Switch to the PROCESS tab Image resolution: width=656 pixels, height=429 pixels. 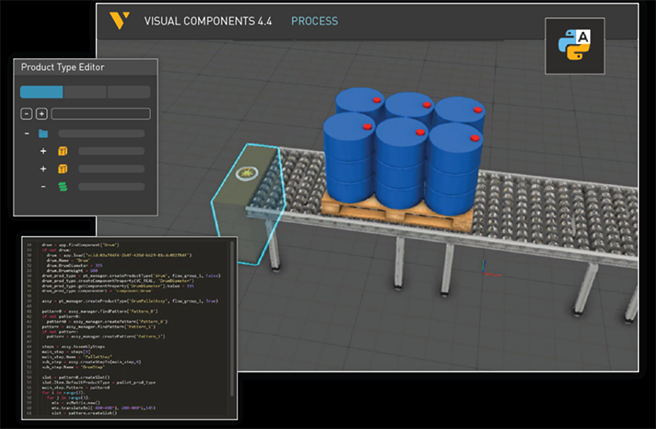(x=314, y=21)
